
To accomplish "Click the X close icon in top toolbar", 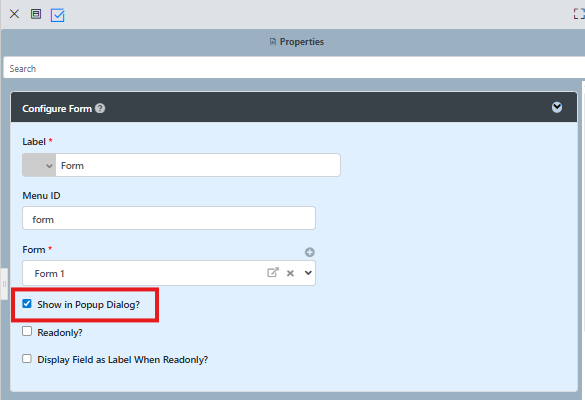I will [14, 14].
